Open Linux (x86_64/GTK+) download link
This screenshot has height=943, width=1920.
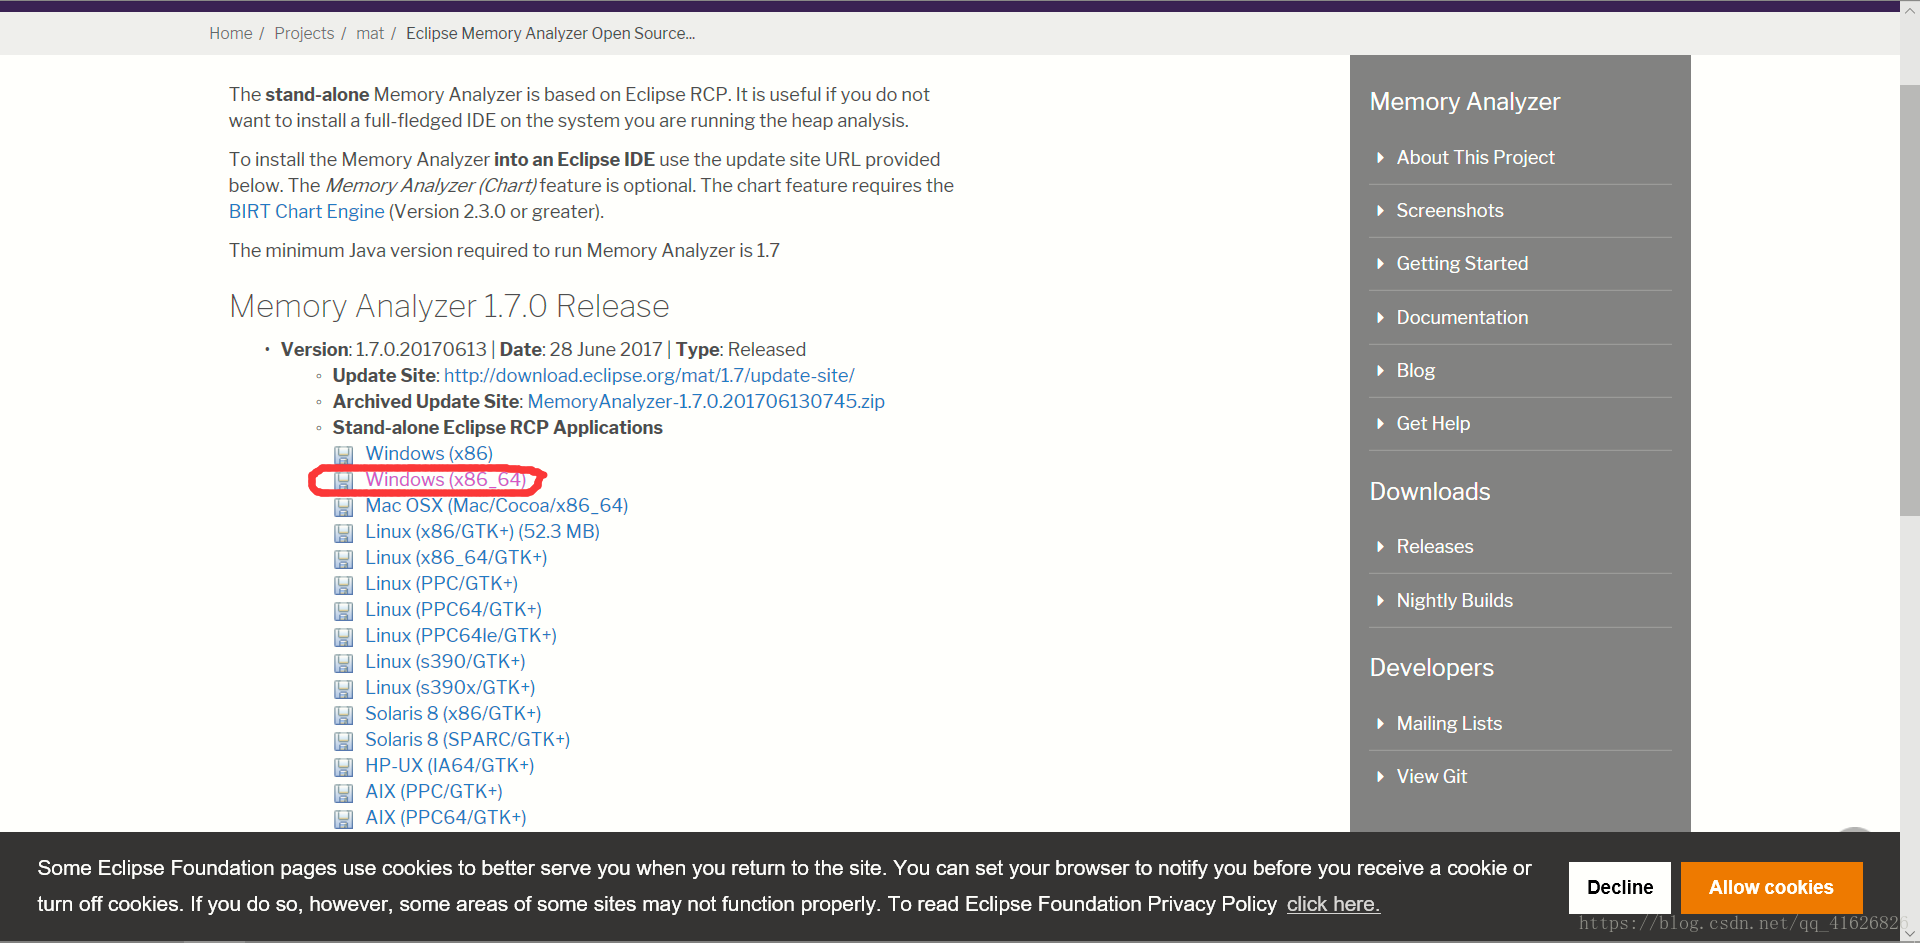456,558
